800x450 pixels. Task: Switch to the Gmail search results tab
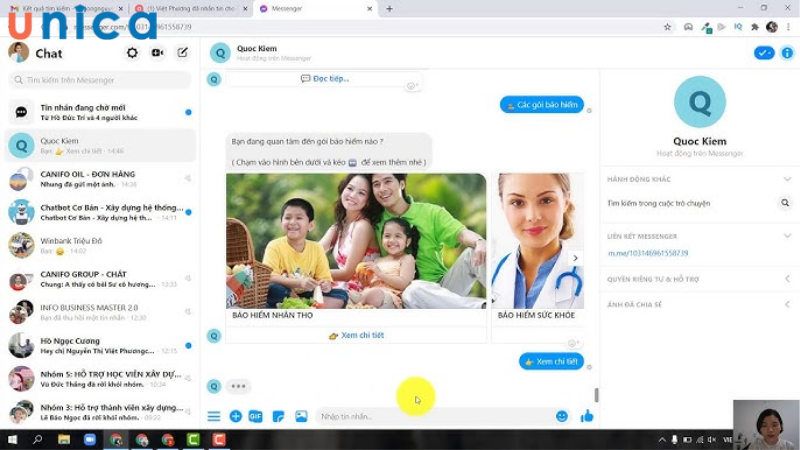[66, 9]
